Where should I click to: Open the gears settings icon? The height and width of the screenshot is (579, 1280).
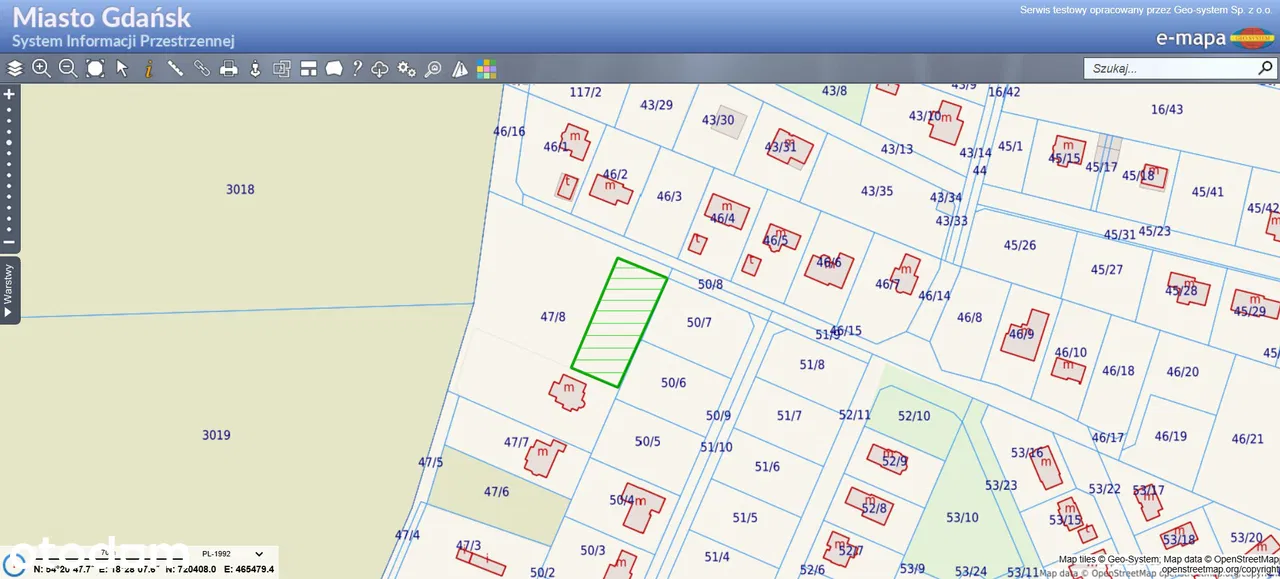coord(406,69)
